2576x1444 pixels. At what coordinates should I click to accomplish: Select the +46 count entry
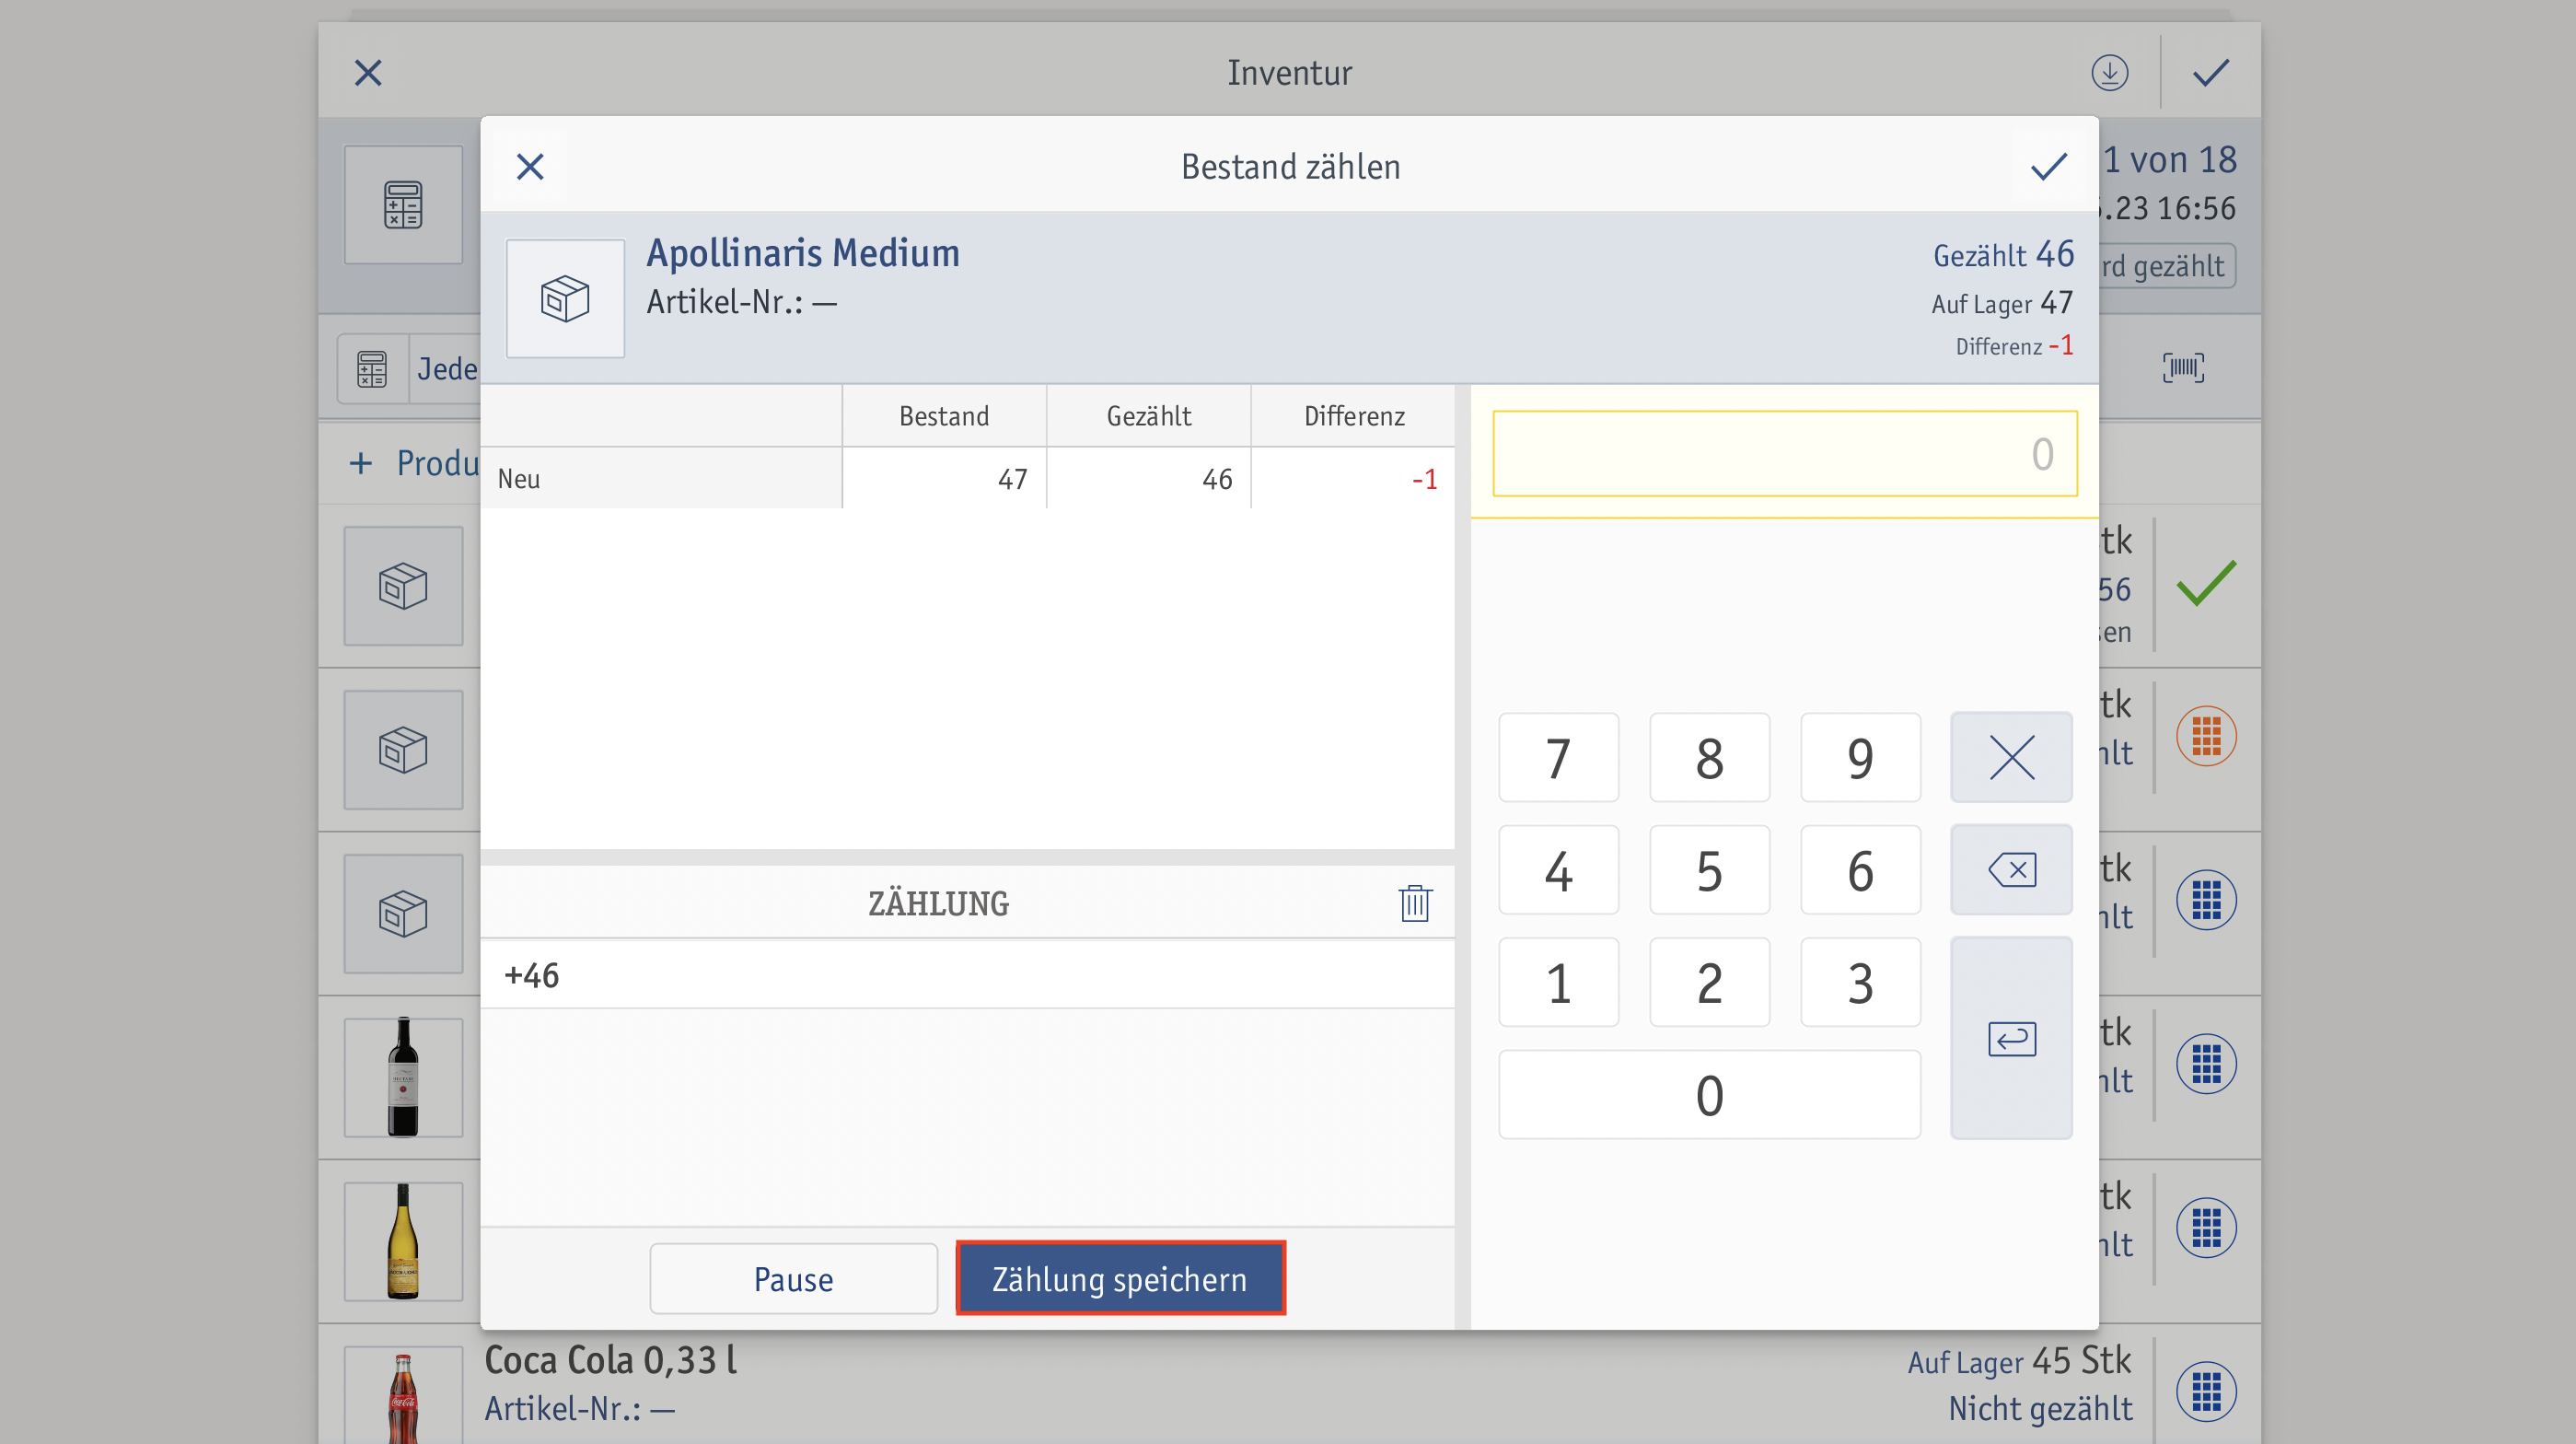click(967, 975)
